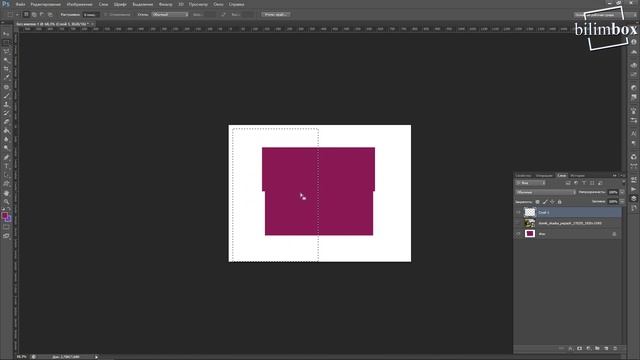Image resolution: width=640 pixels, height=360 pixels.
Task: Select the Zoom tool
Action: [x=6, y=202]
